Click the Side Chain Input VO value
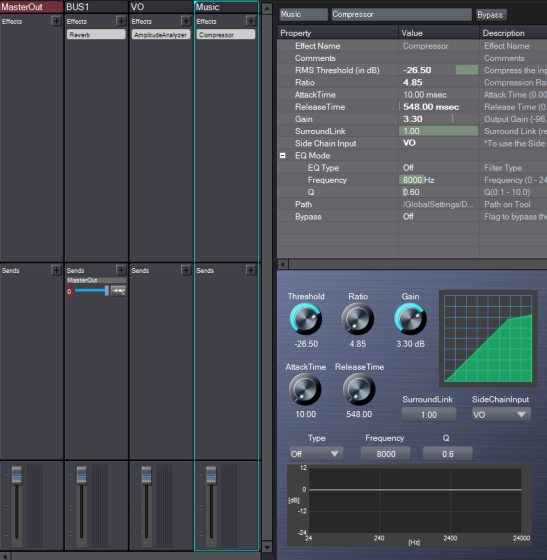Viewport: 547px width, 560px height. (x=438, y=143)
